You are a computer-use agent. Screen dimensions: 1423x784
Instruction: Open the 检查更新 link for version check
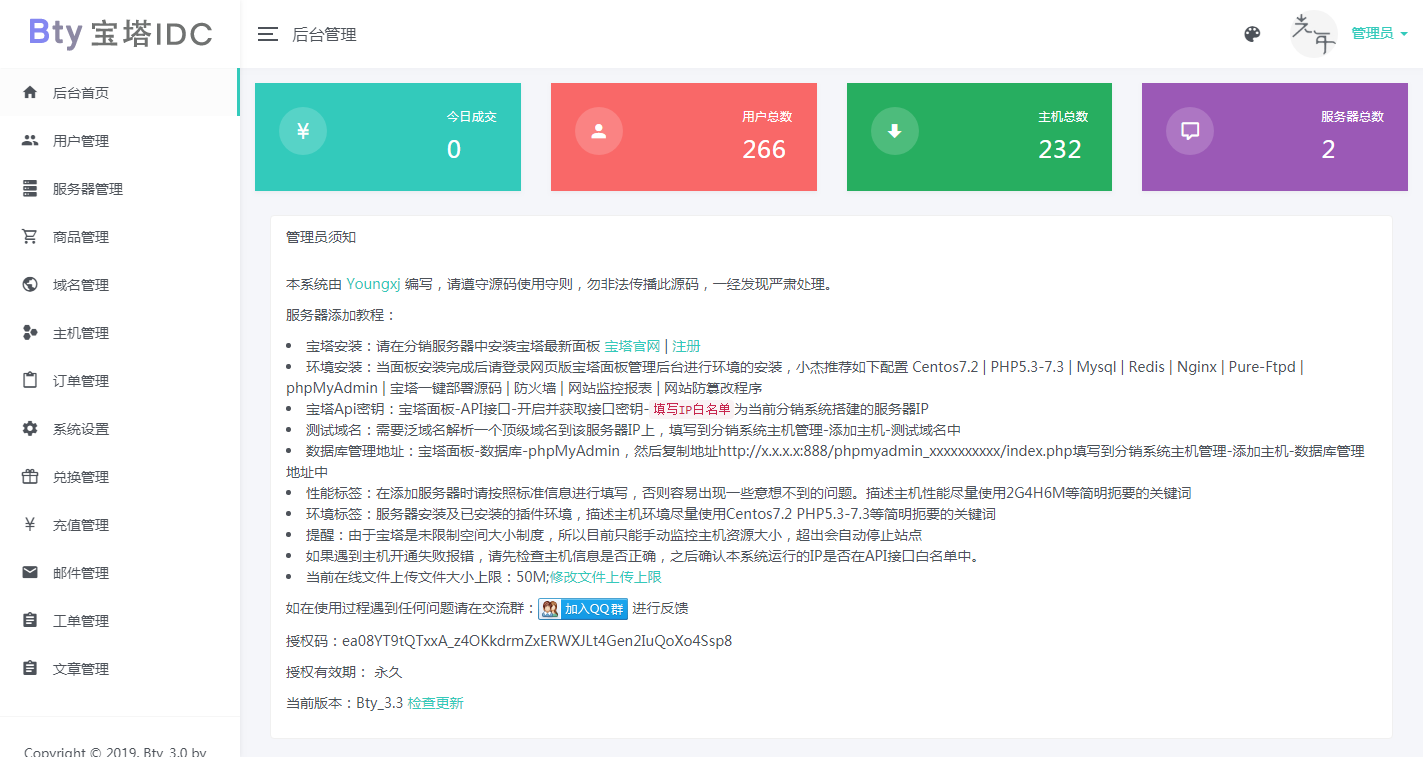coord(436,703)
